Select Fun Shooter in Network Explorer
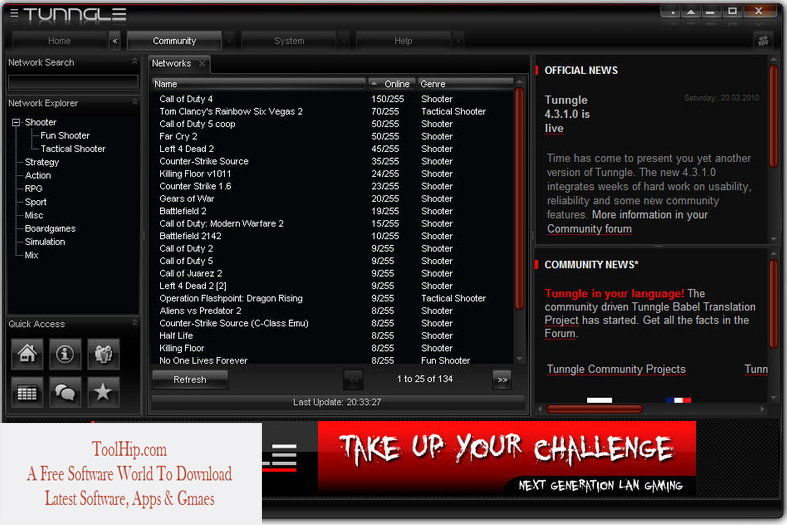 [x=65, y=136]
